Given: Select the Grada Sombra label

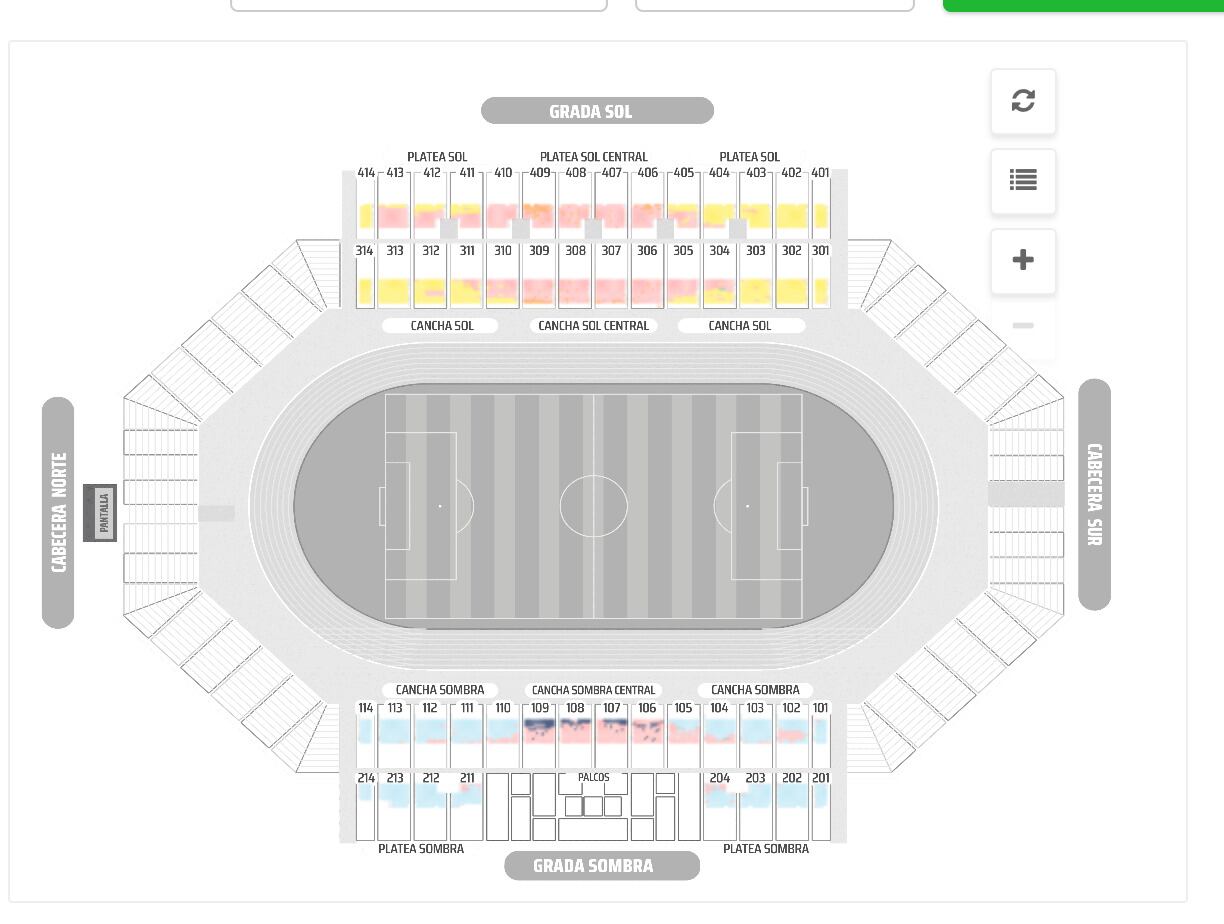Looking at the screenshot, I should point(601,866).
